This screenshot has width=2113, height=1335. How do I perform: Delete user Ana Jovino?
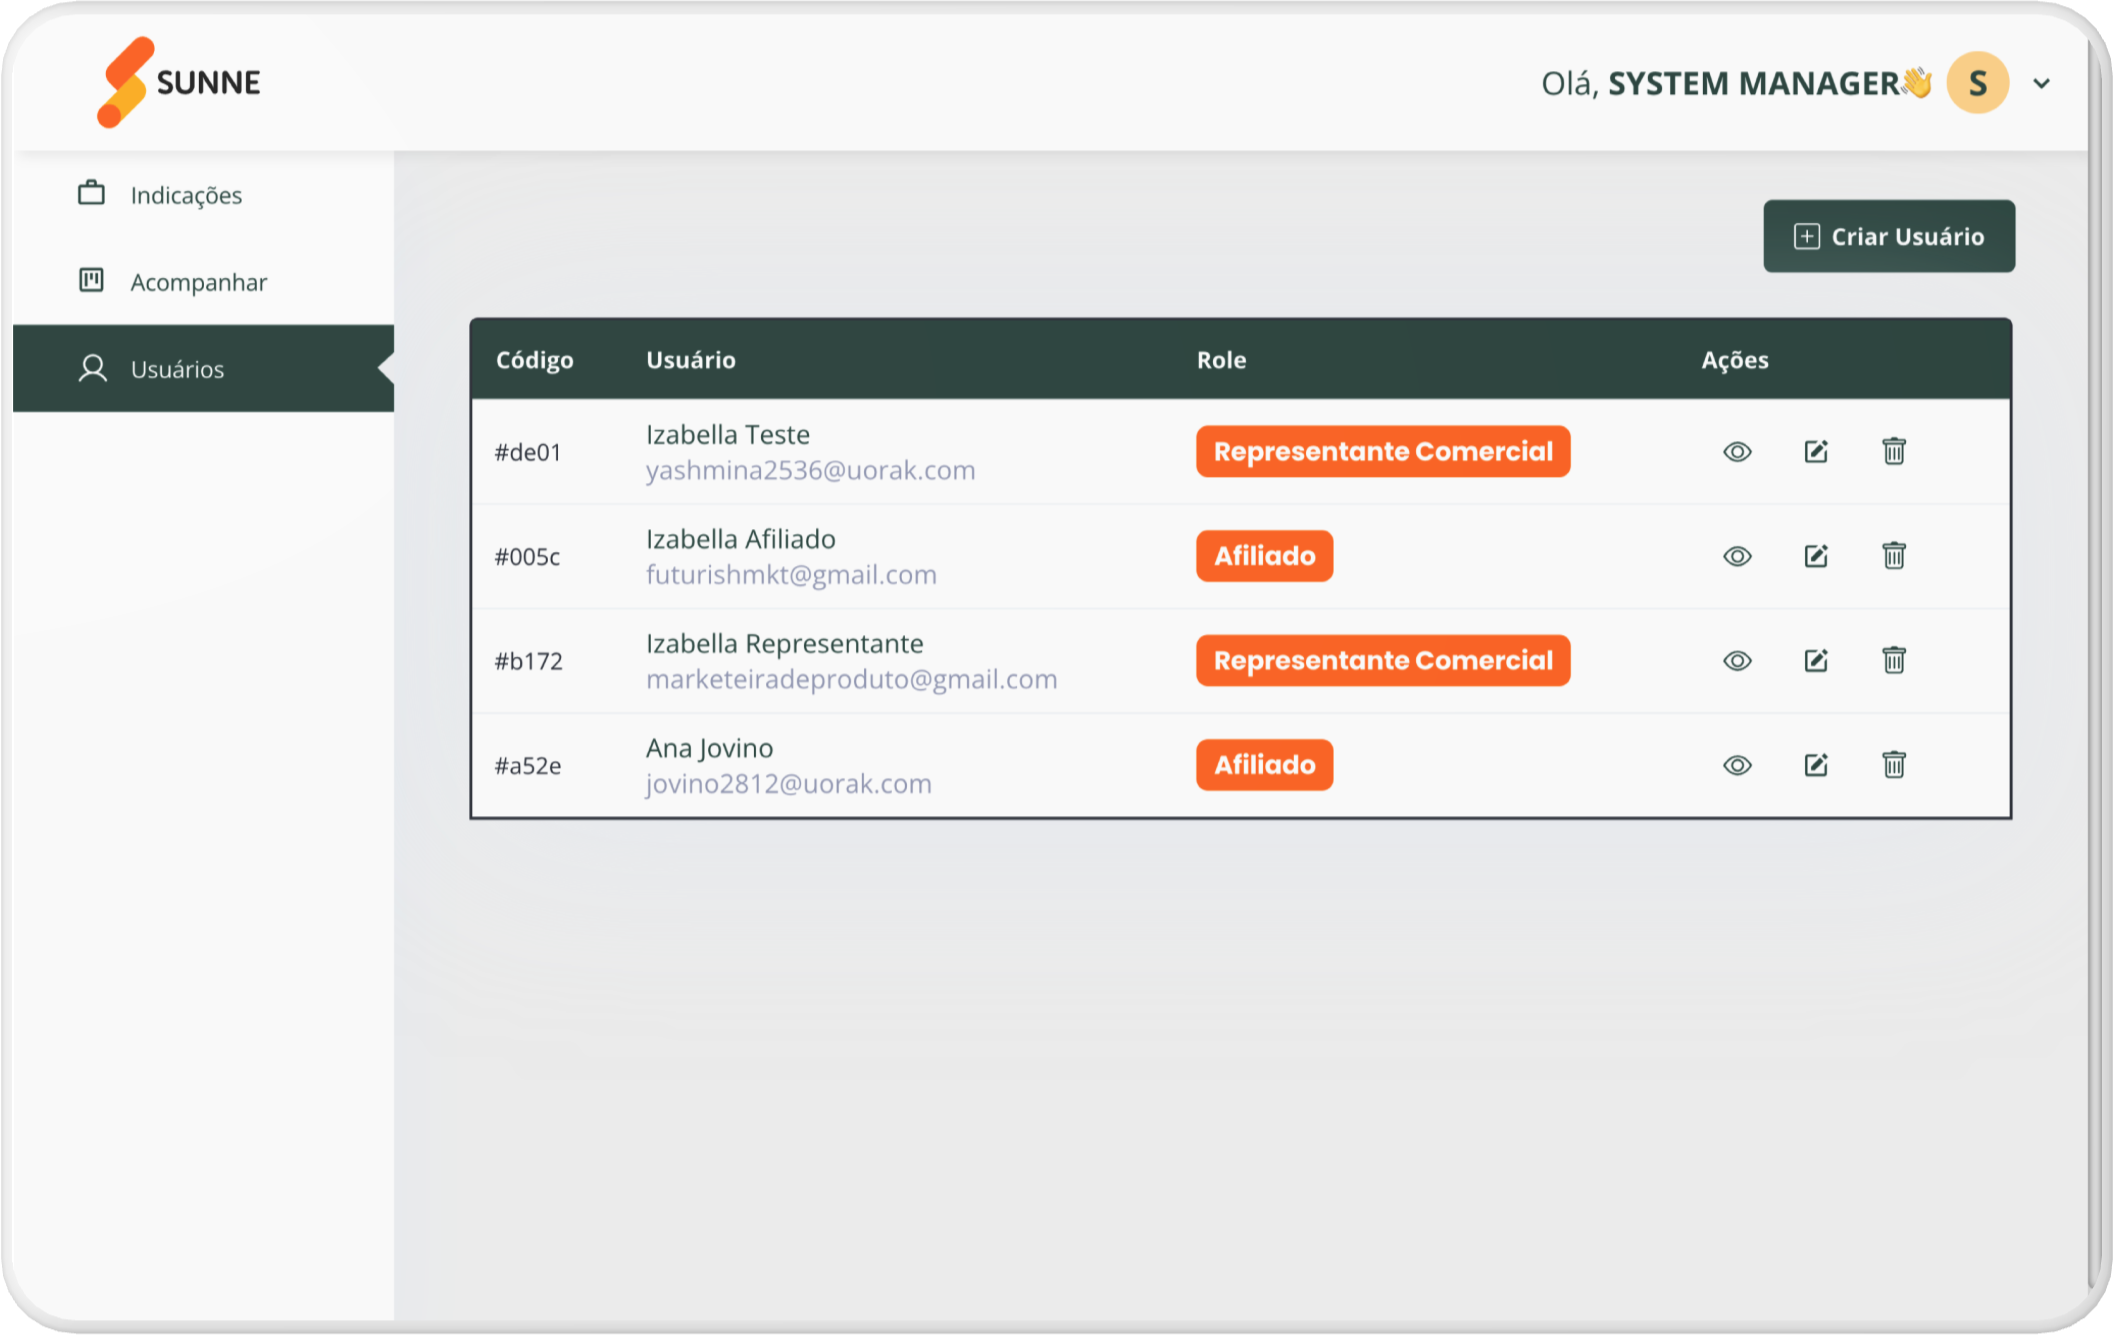(1894, 764)
